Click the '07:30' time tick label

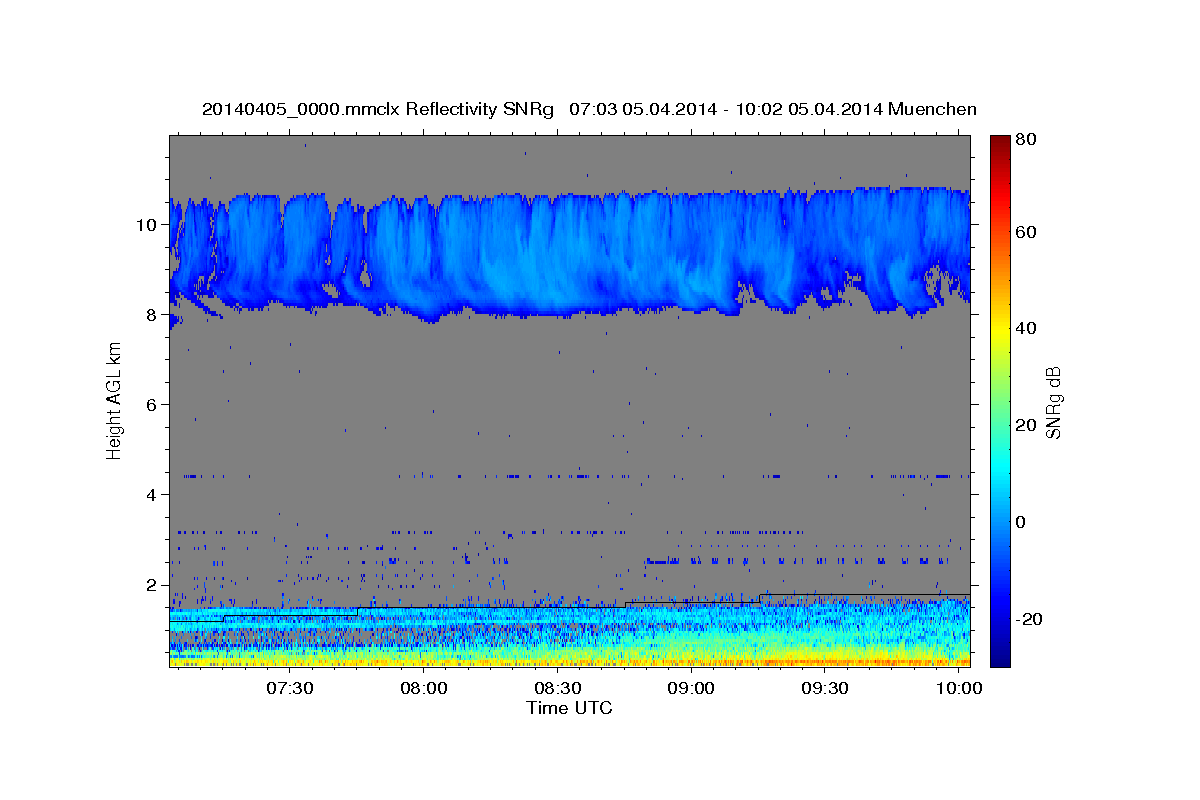(290, 689)
